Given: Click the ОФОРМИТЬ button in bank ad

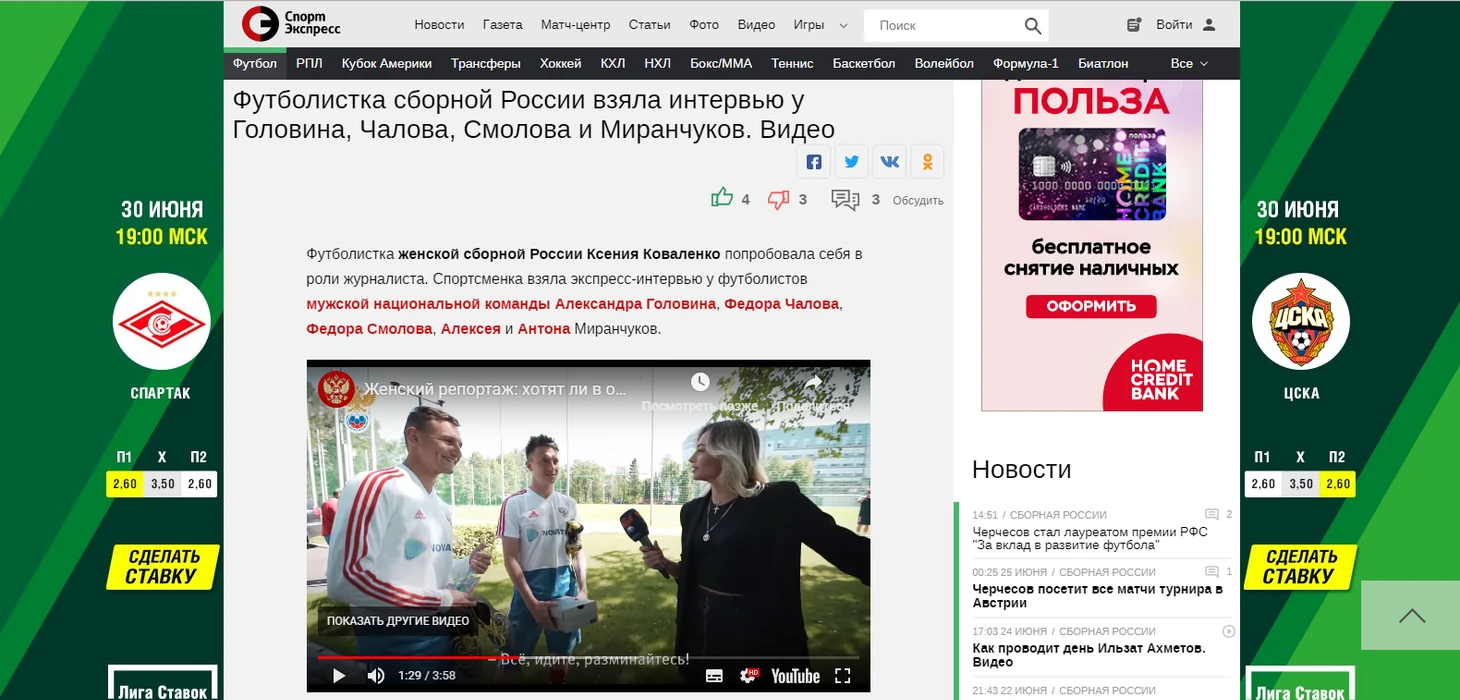Looking at the screenshot, I should coord(1091,306).
